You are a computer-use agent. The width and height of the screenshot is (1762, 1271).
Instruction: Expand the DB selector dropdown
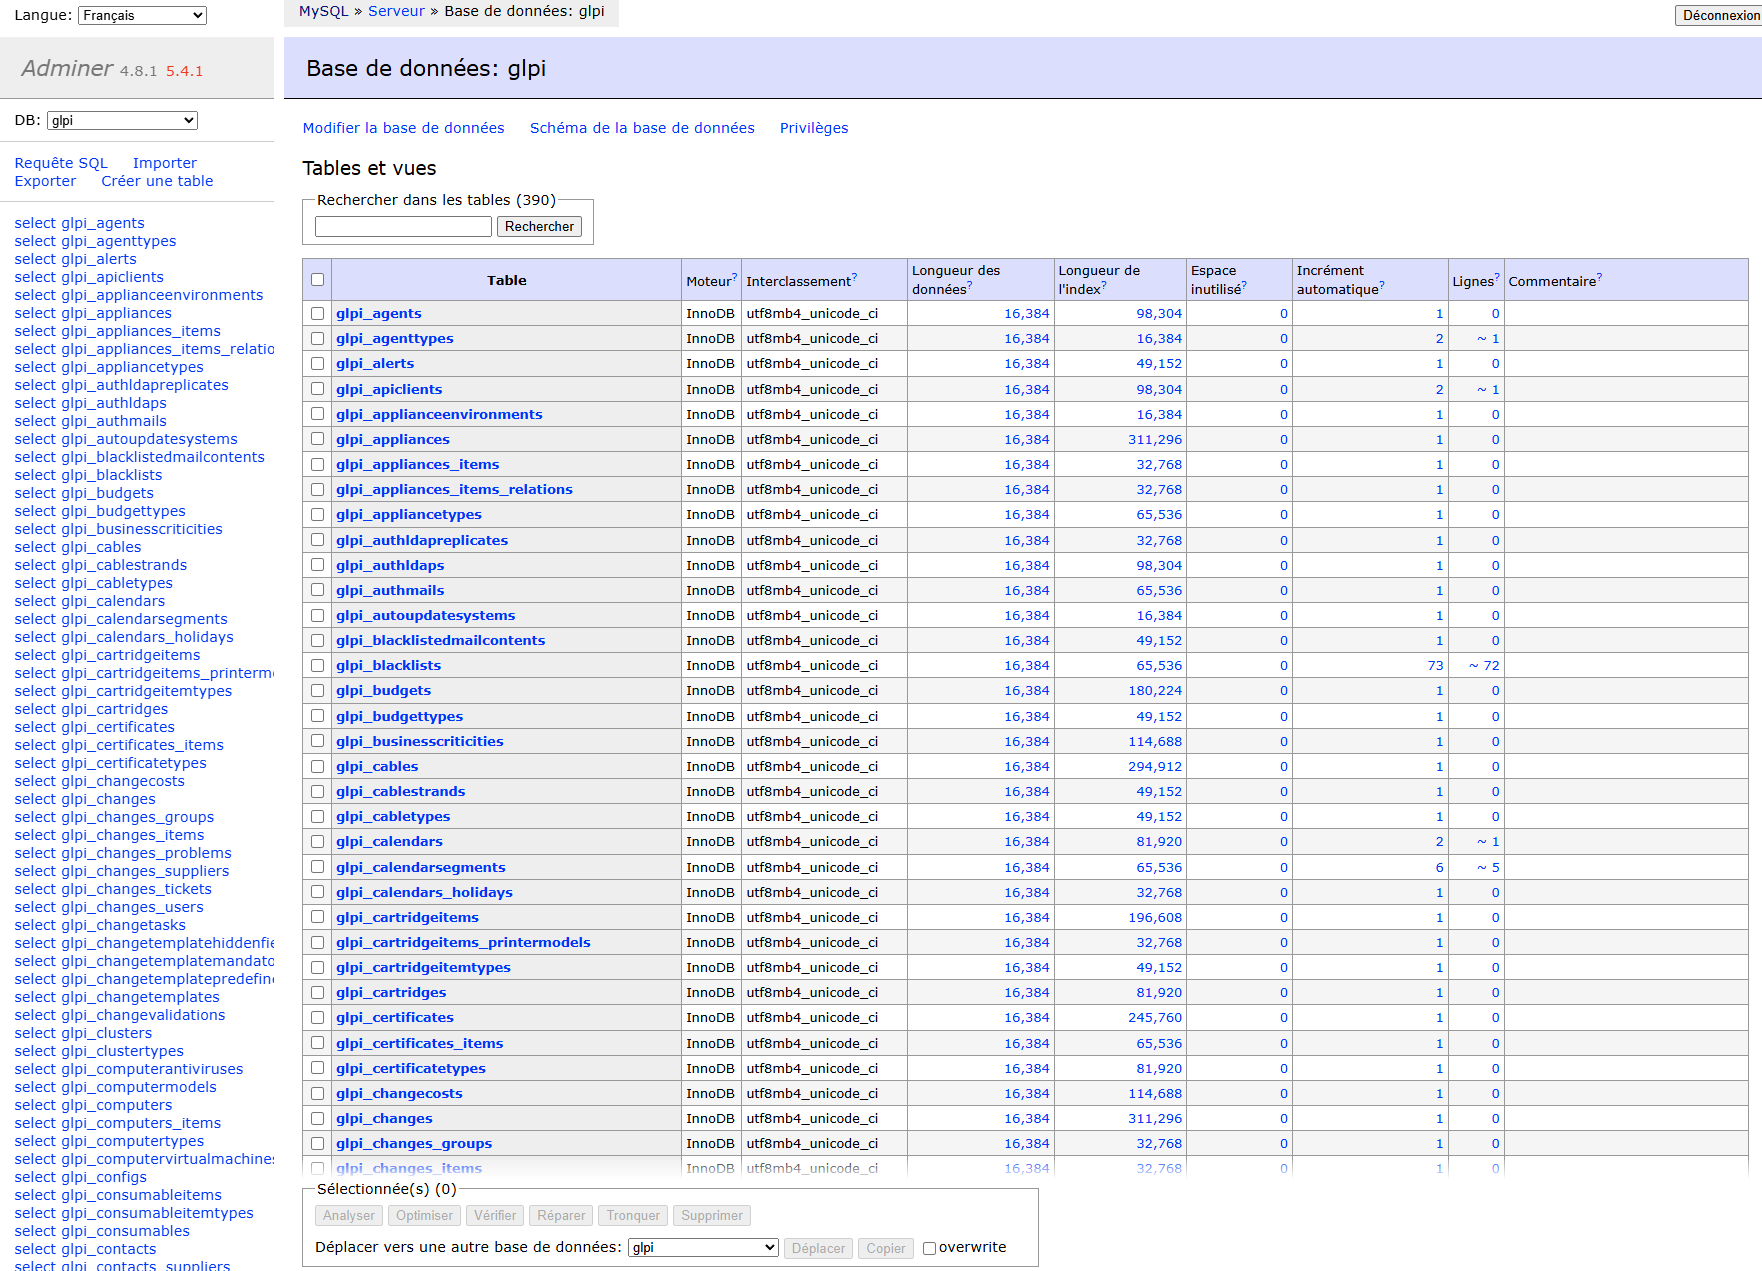pos(122,120)
